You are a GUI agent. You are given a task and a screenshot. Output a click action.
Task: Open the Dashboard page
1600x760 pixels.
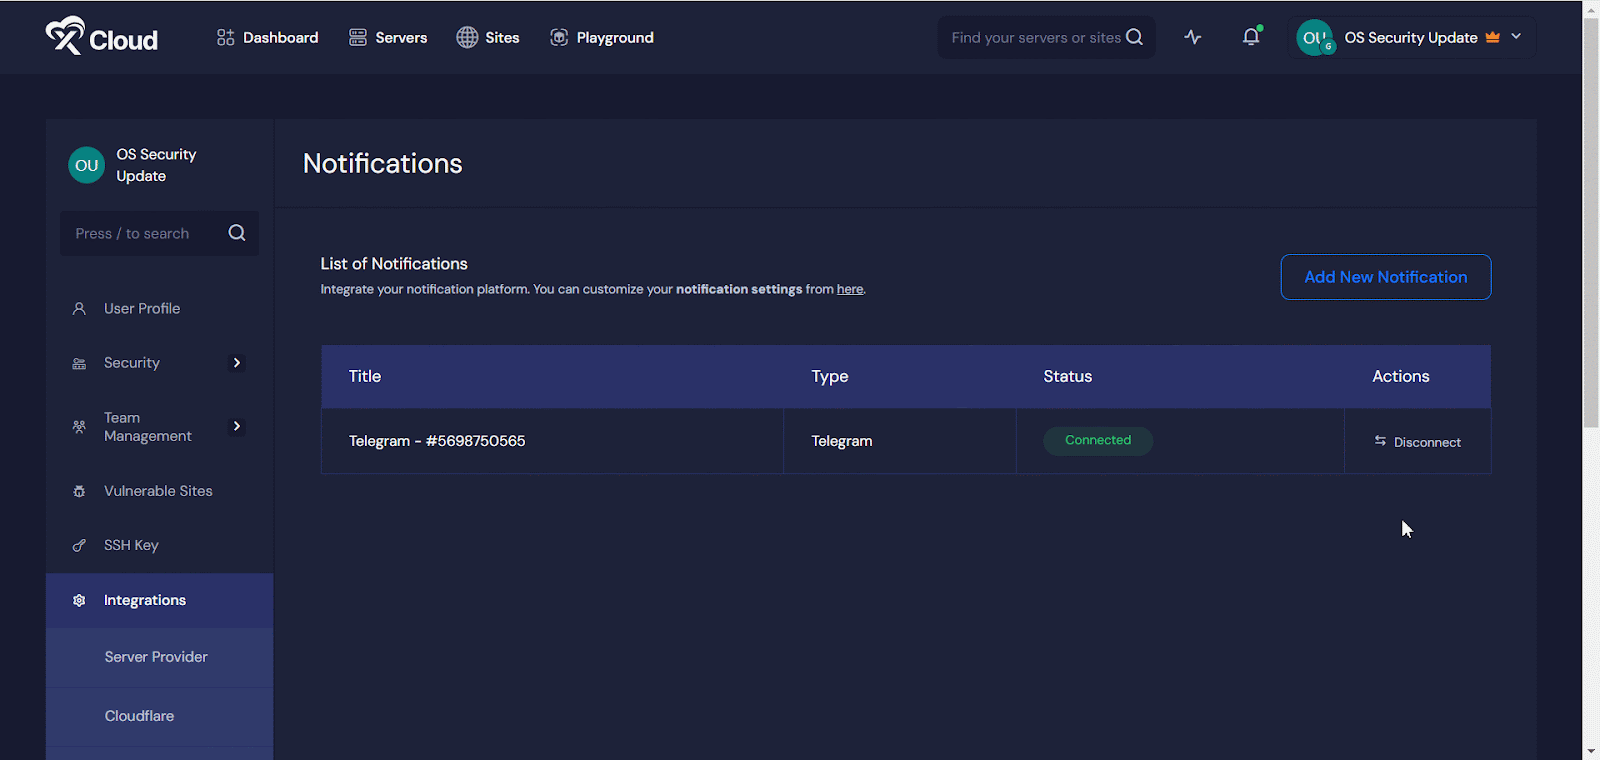pyautogui.click(x=267, y=37)
